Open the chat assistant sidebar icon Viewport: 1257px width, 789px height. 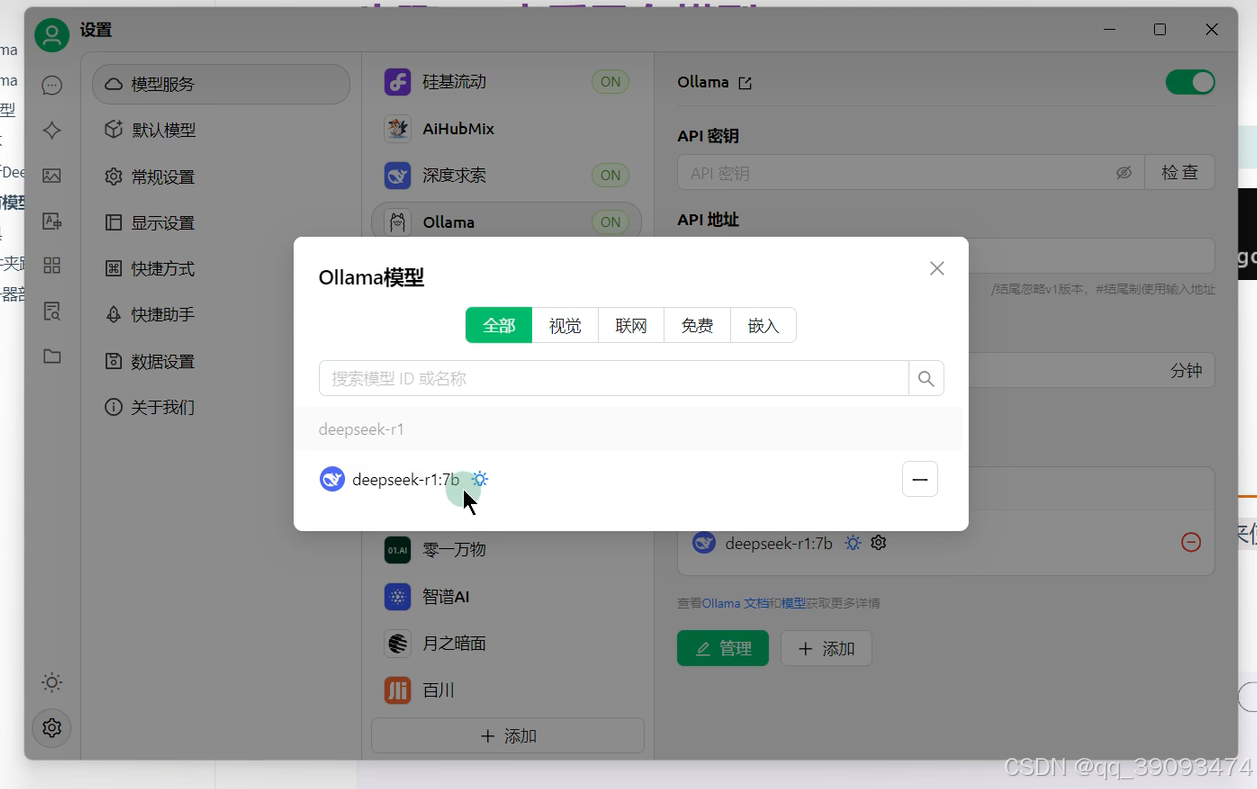click(x=52, y=86)
